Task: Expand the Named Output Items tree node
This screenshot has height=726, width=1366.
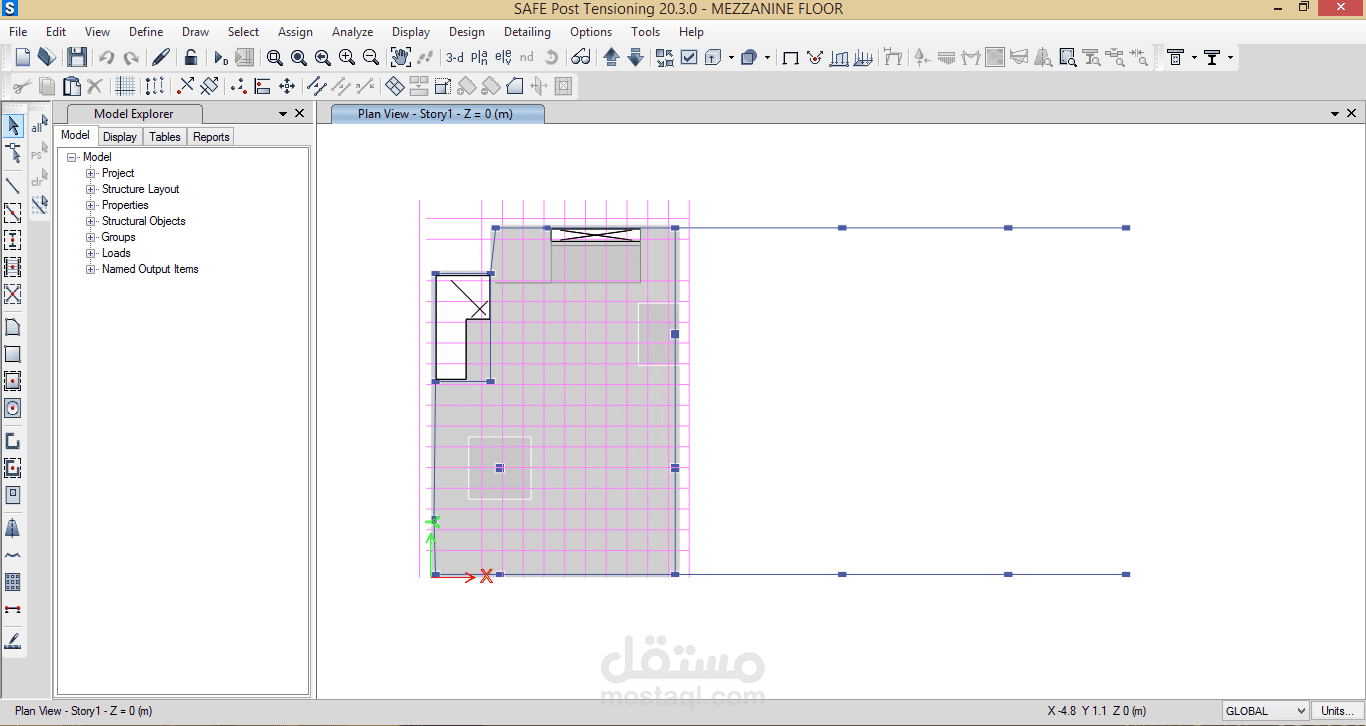Action: pos(91,269)
